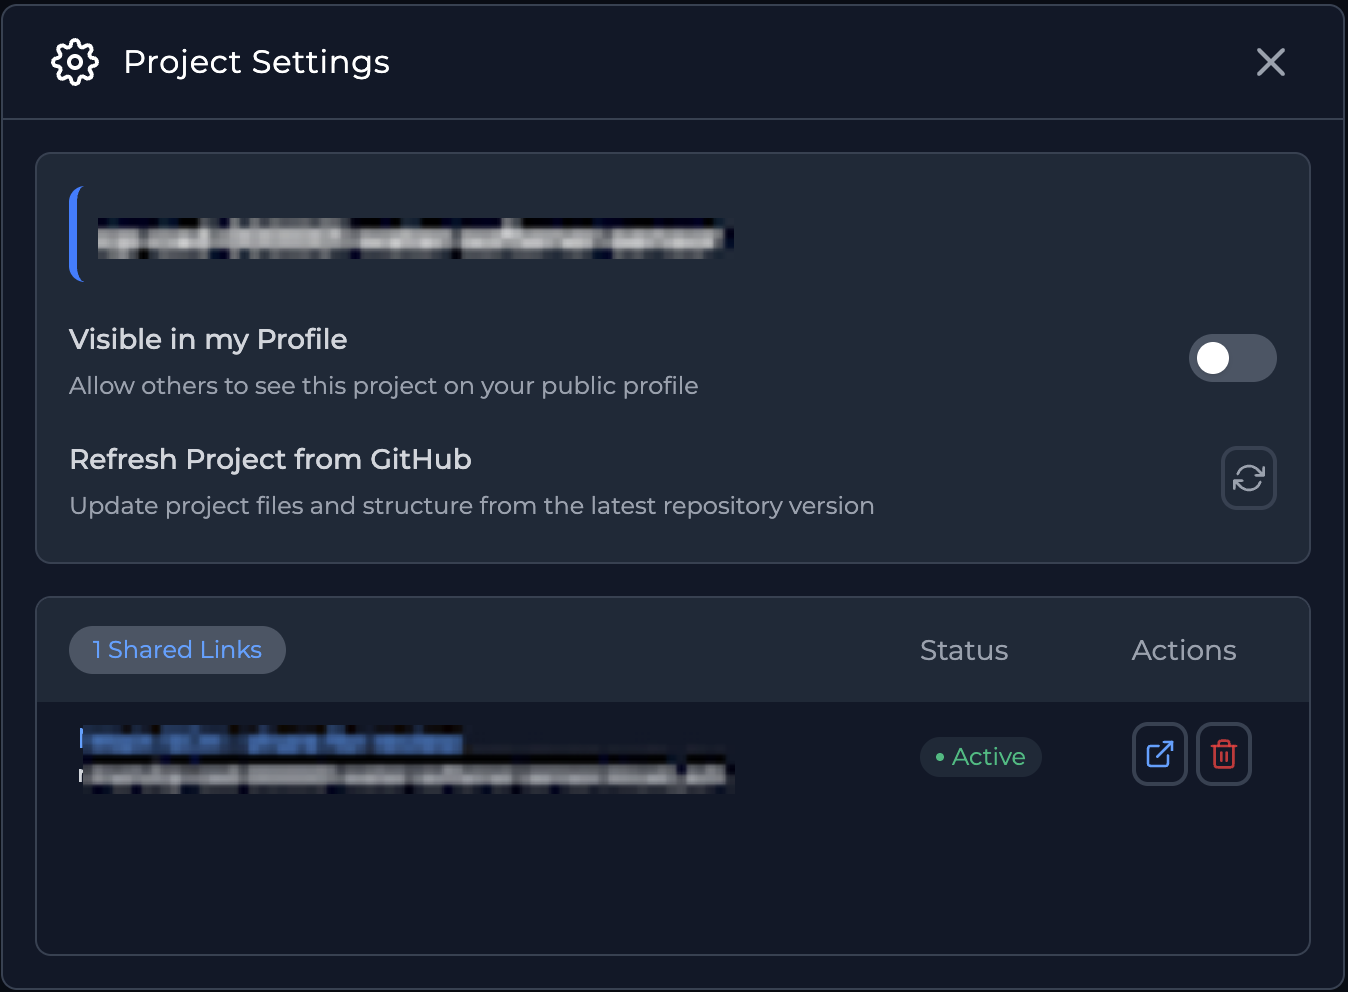Click the gear icon beside Project Settings
This screenshot has height=992, width=1348.
[75, 62]
